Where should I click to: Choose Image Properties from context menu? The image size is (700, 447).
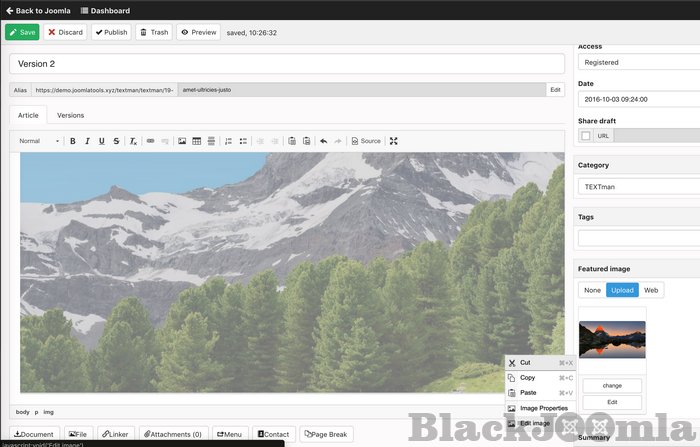coord(543,408)
